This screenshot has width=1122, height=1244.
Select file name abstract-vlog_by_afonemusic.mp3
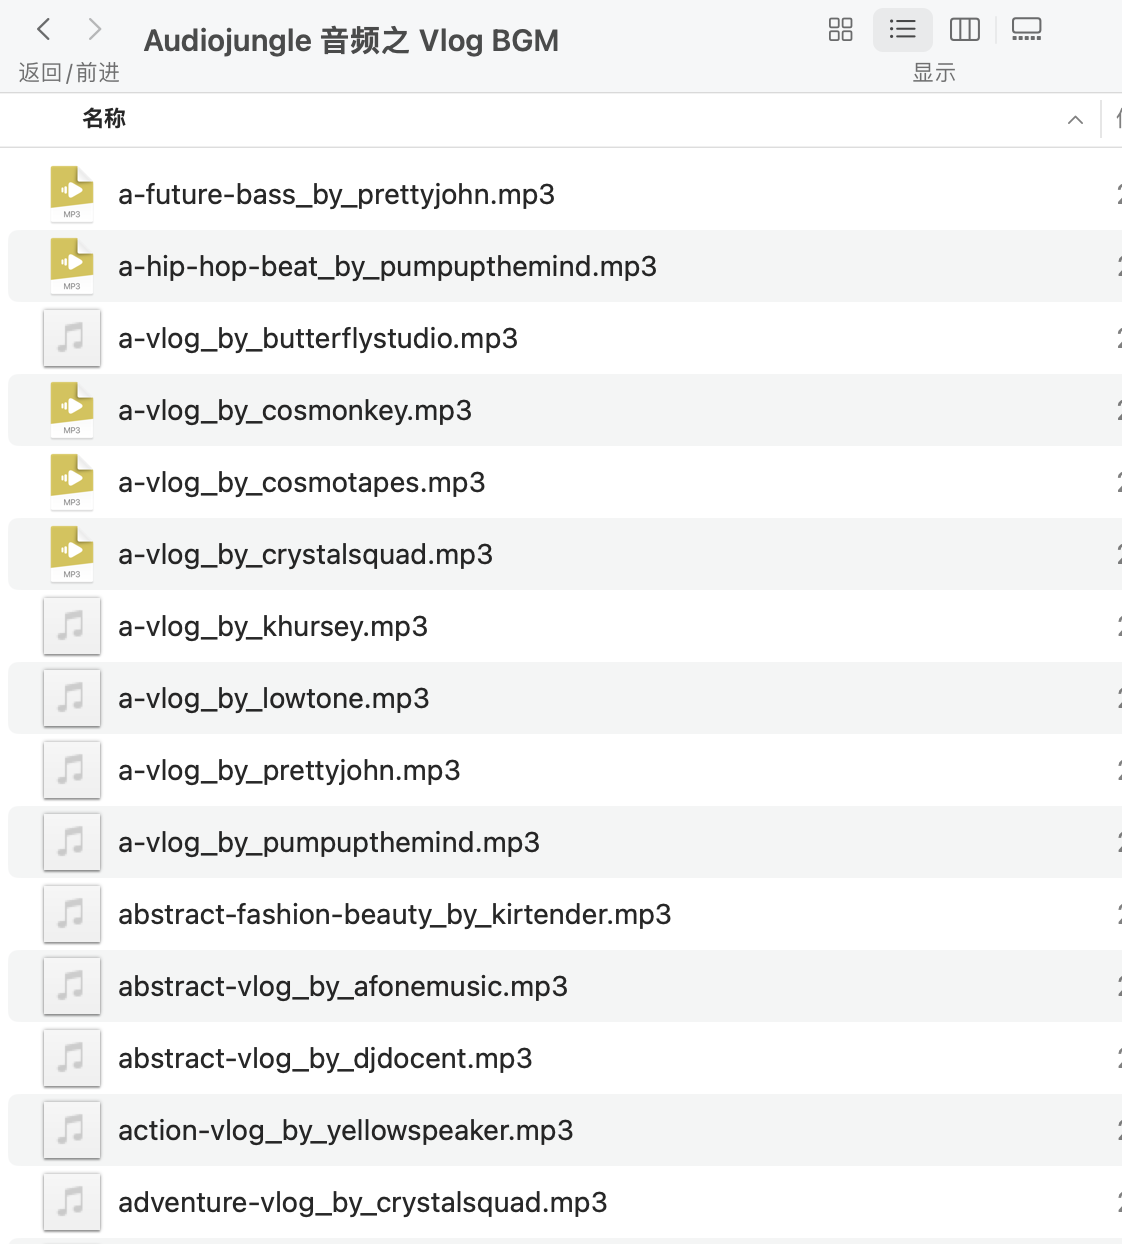pos(343,986)
